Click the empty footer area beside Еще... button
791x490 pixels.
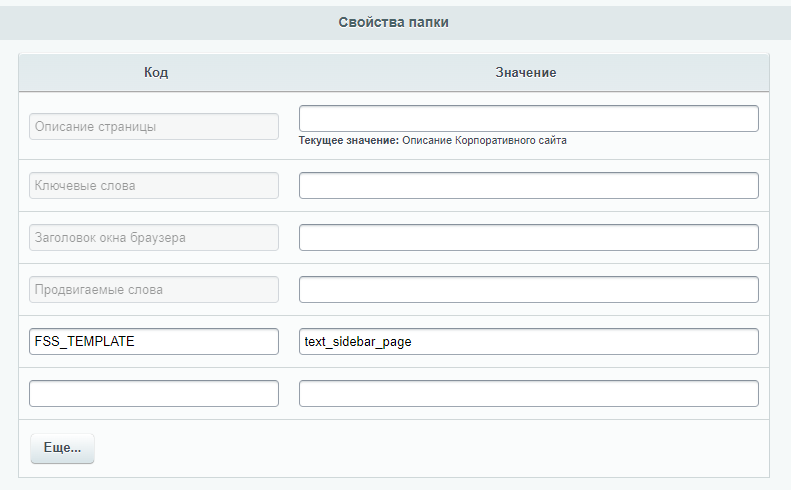(431, 448)
